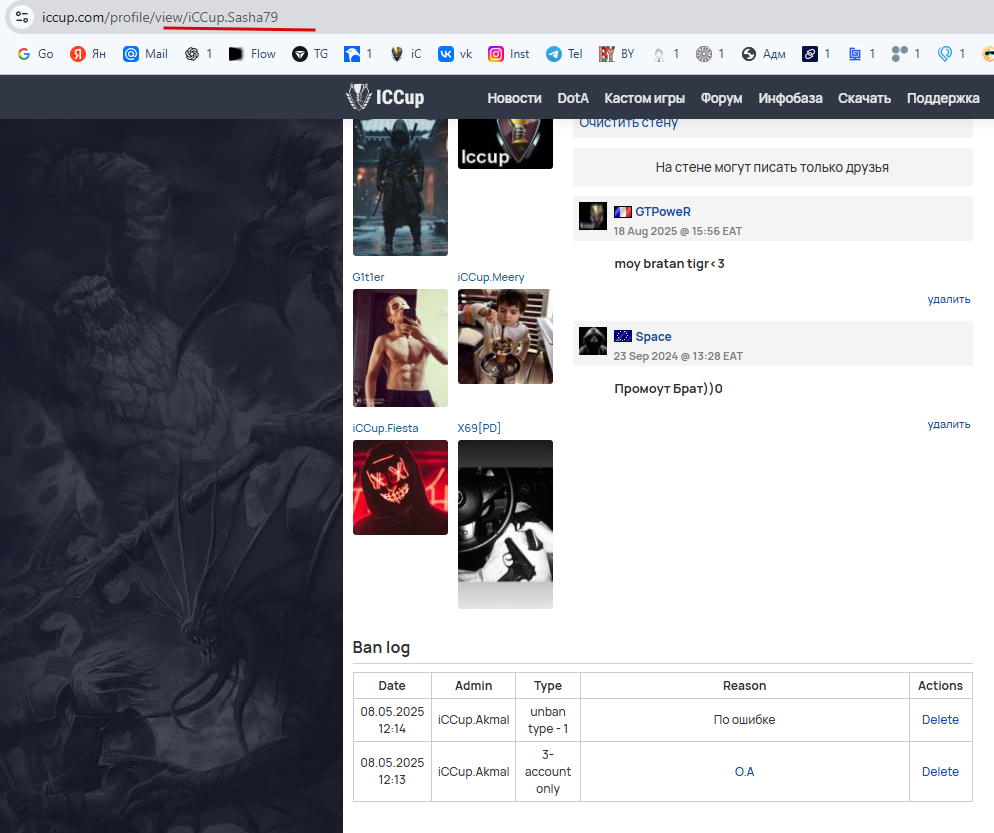Open friend iCCup.Meery profile link
The width and height of the screenshot is (994, 833).
pyautogui.click(x=491, y=277)
